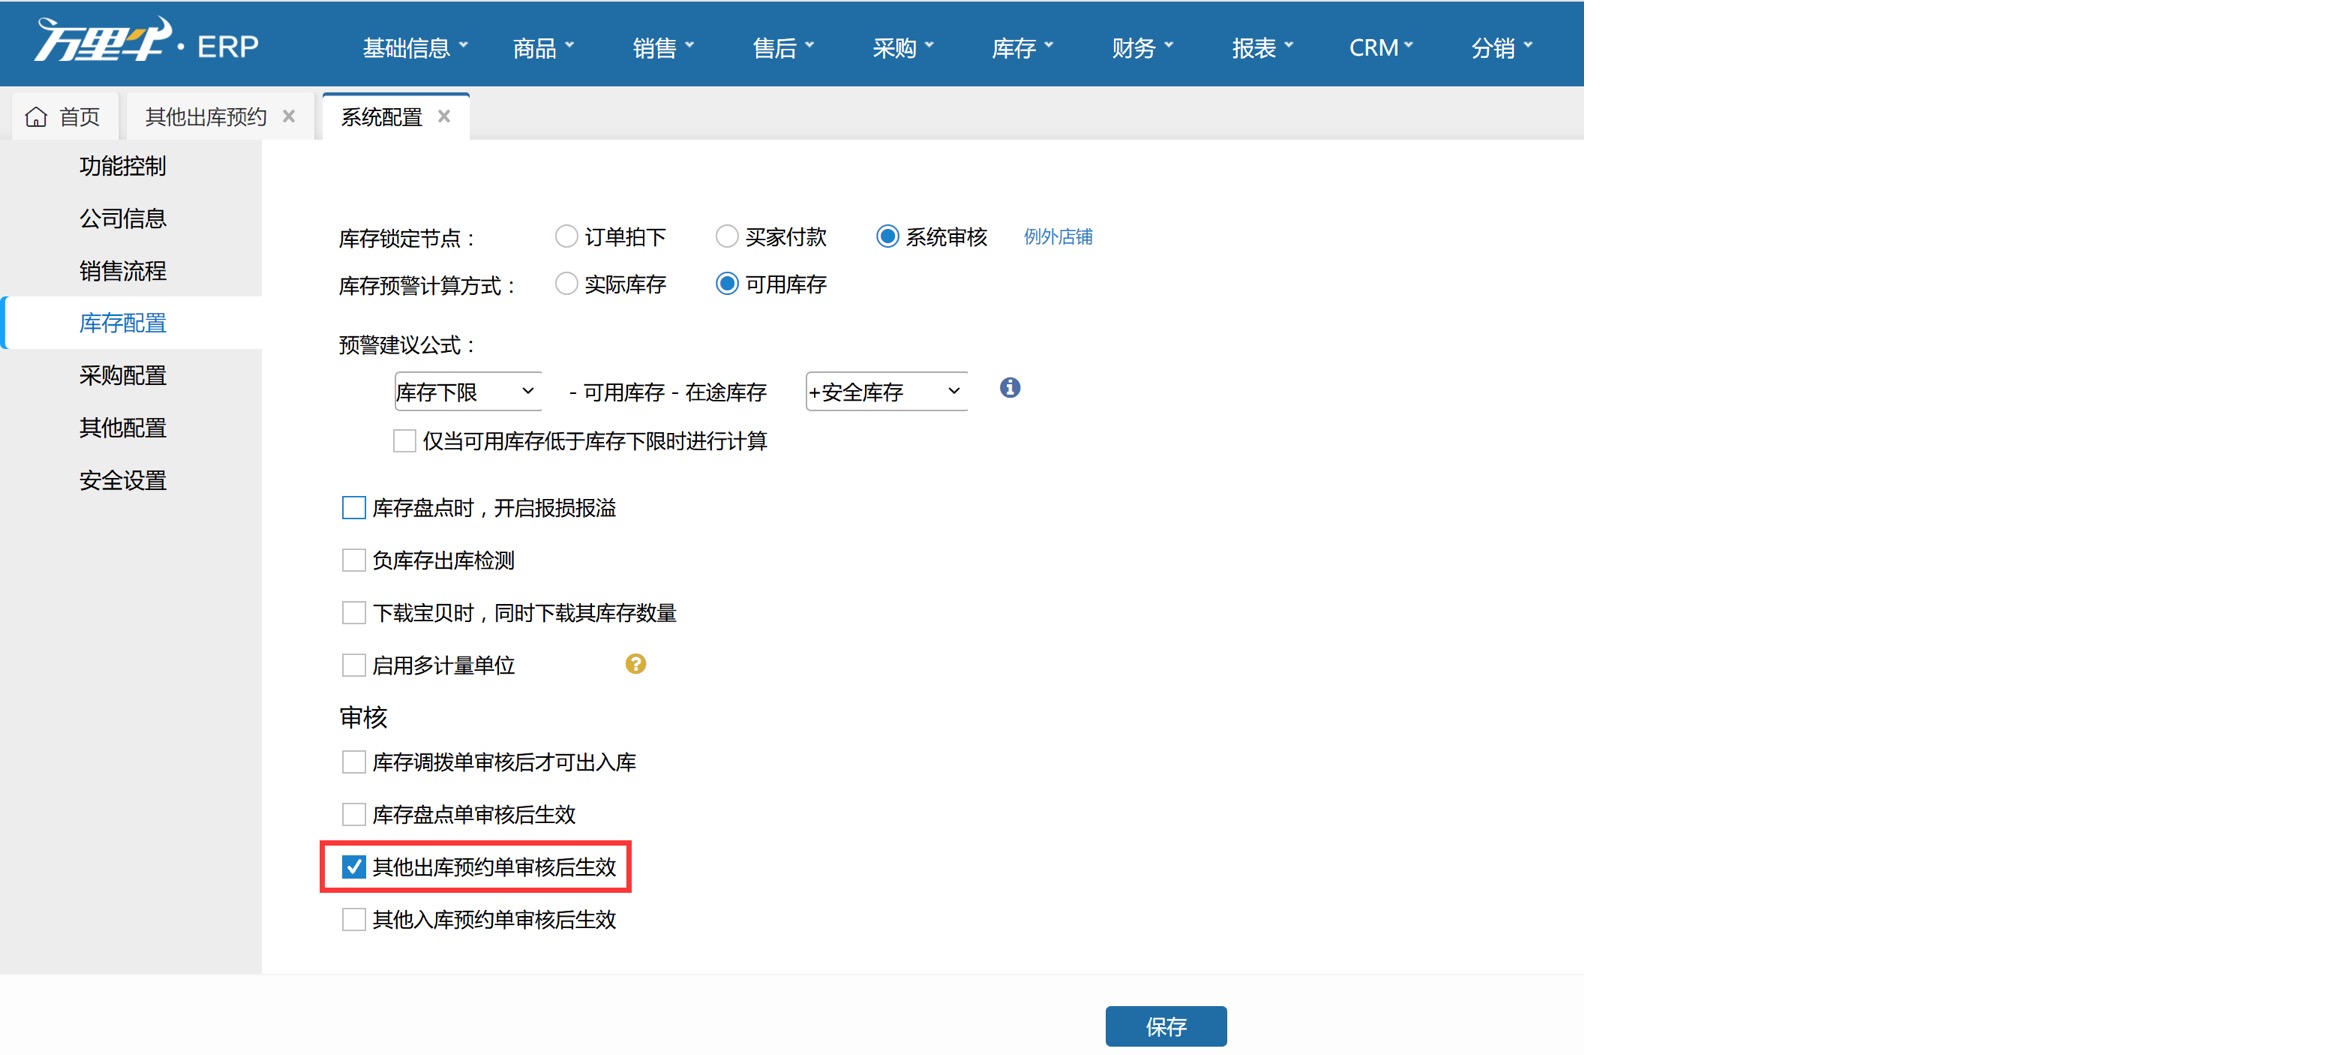Expand the 售后 menu
Viewport: 2333px width, 1055px height.
click(783, 47)
